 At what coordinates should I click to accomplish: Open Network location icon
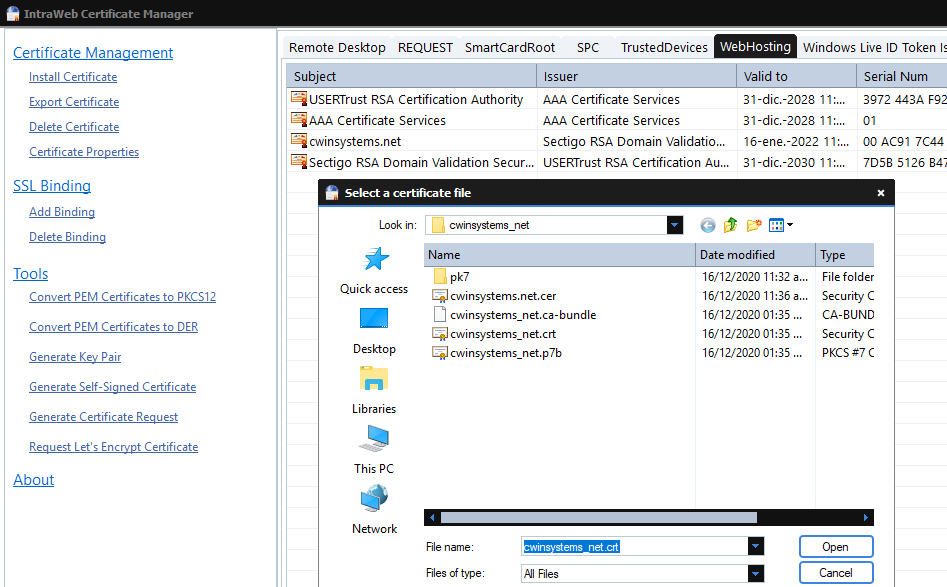tap(374, 500)
